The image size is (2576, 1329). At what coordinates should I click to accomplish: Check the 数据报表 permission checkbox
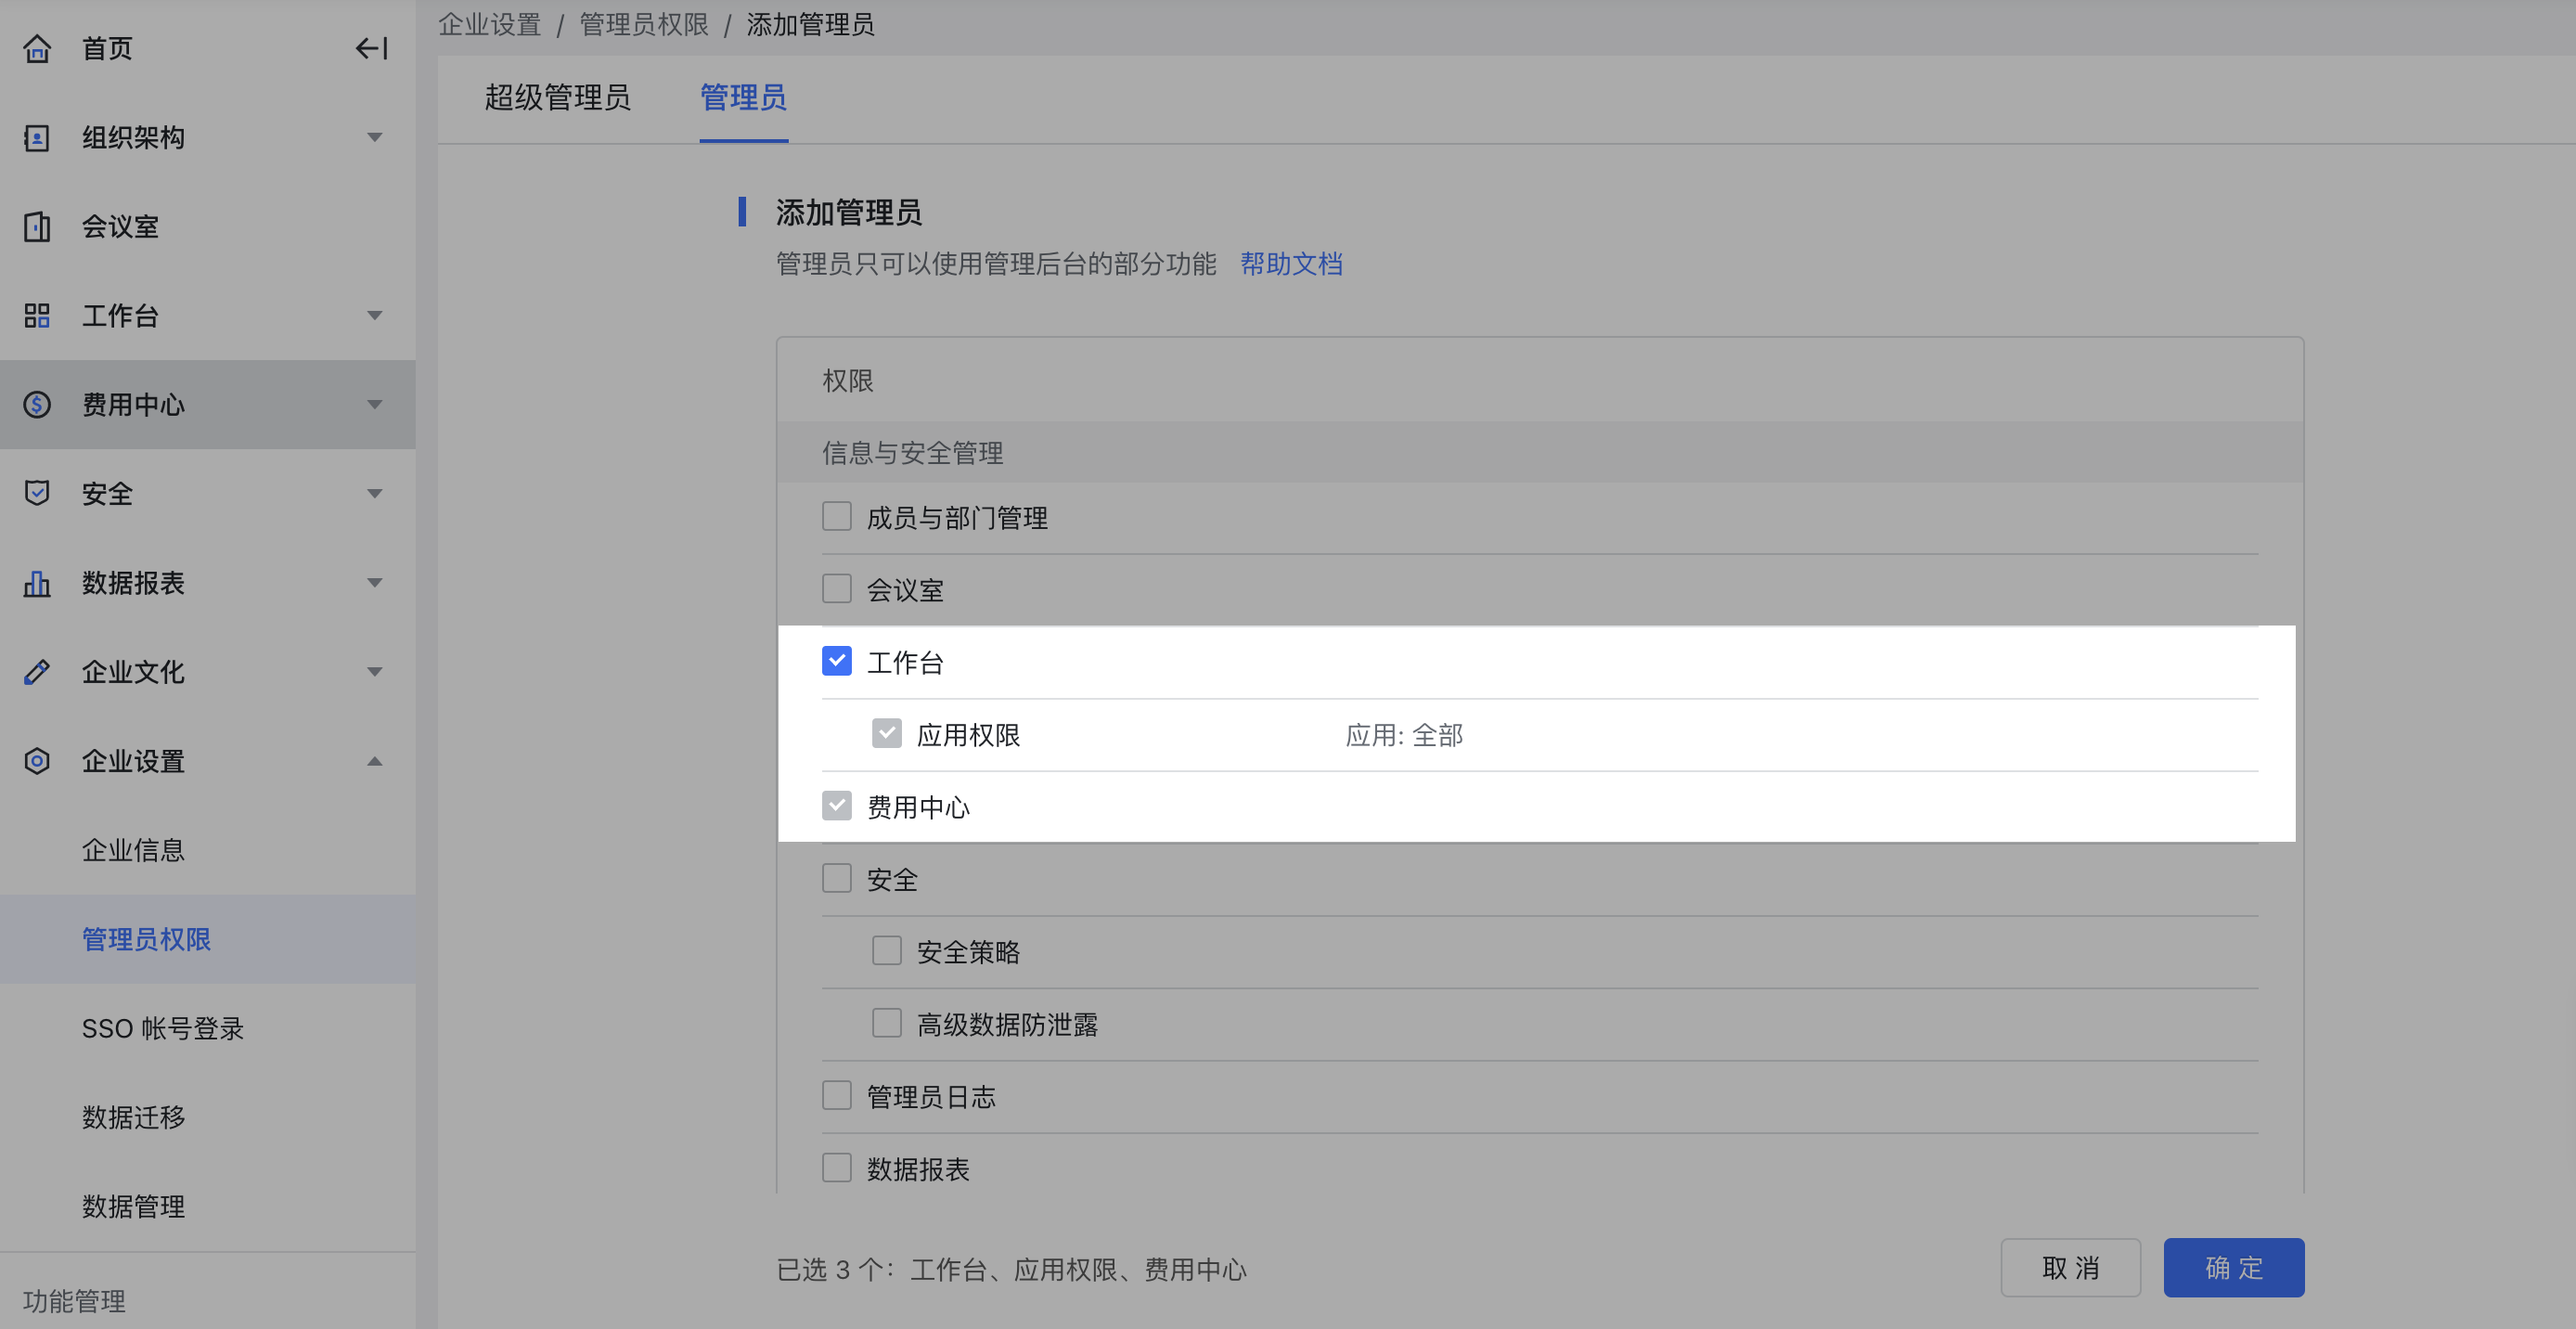point(837,1168)
